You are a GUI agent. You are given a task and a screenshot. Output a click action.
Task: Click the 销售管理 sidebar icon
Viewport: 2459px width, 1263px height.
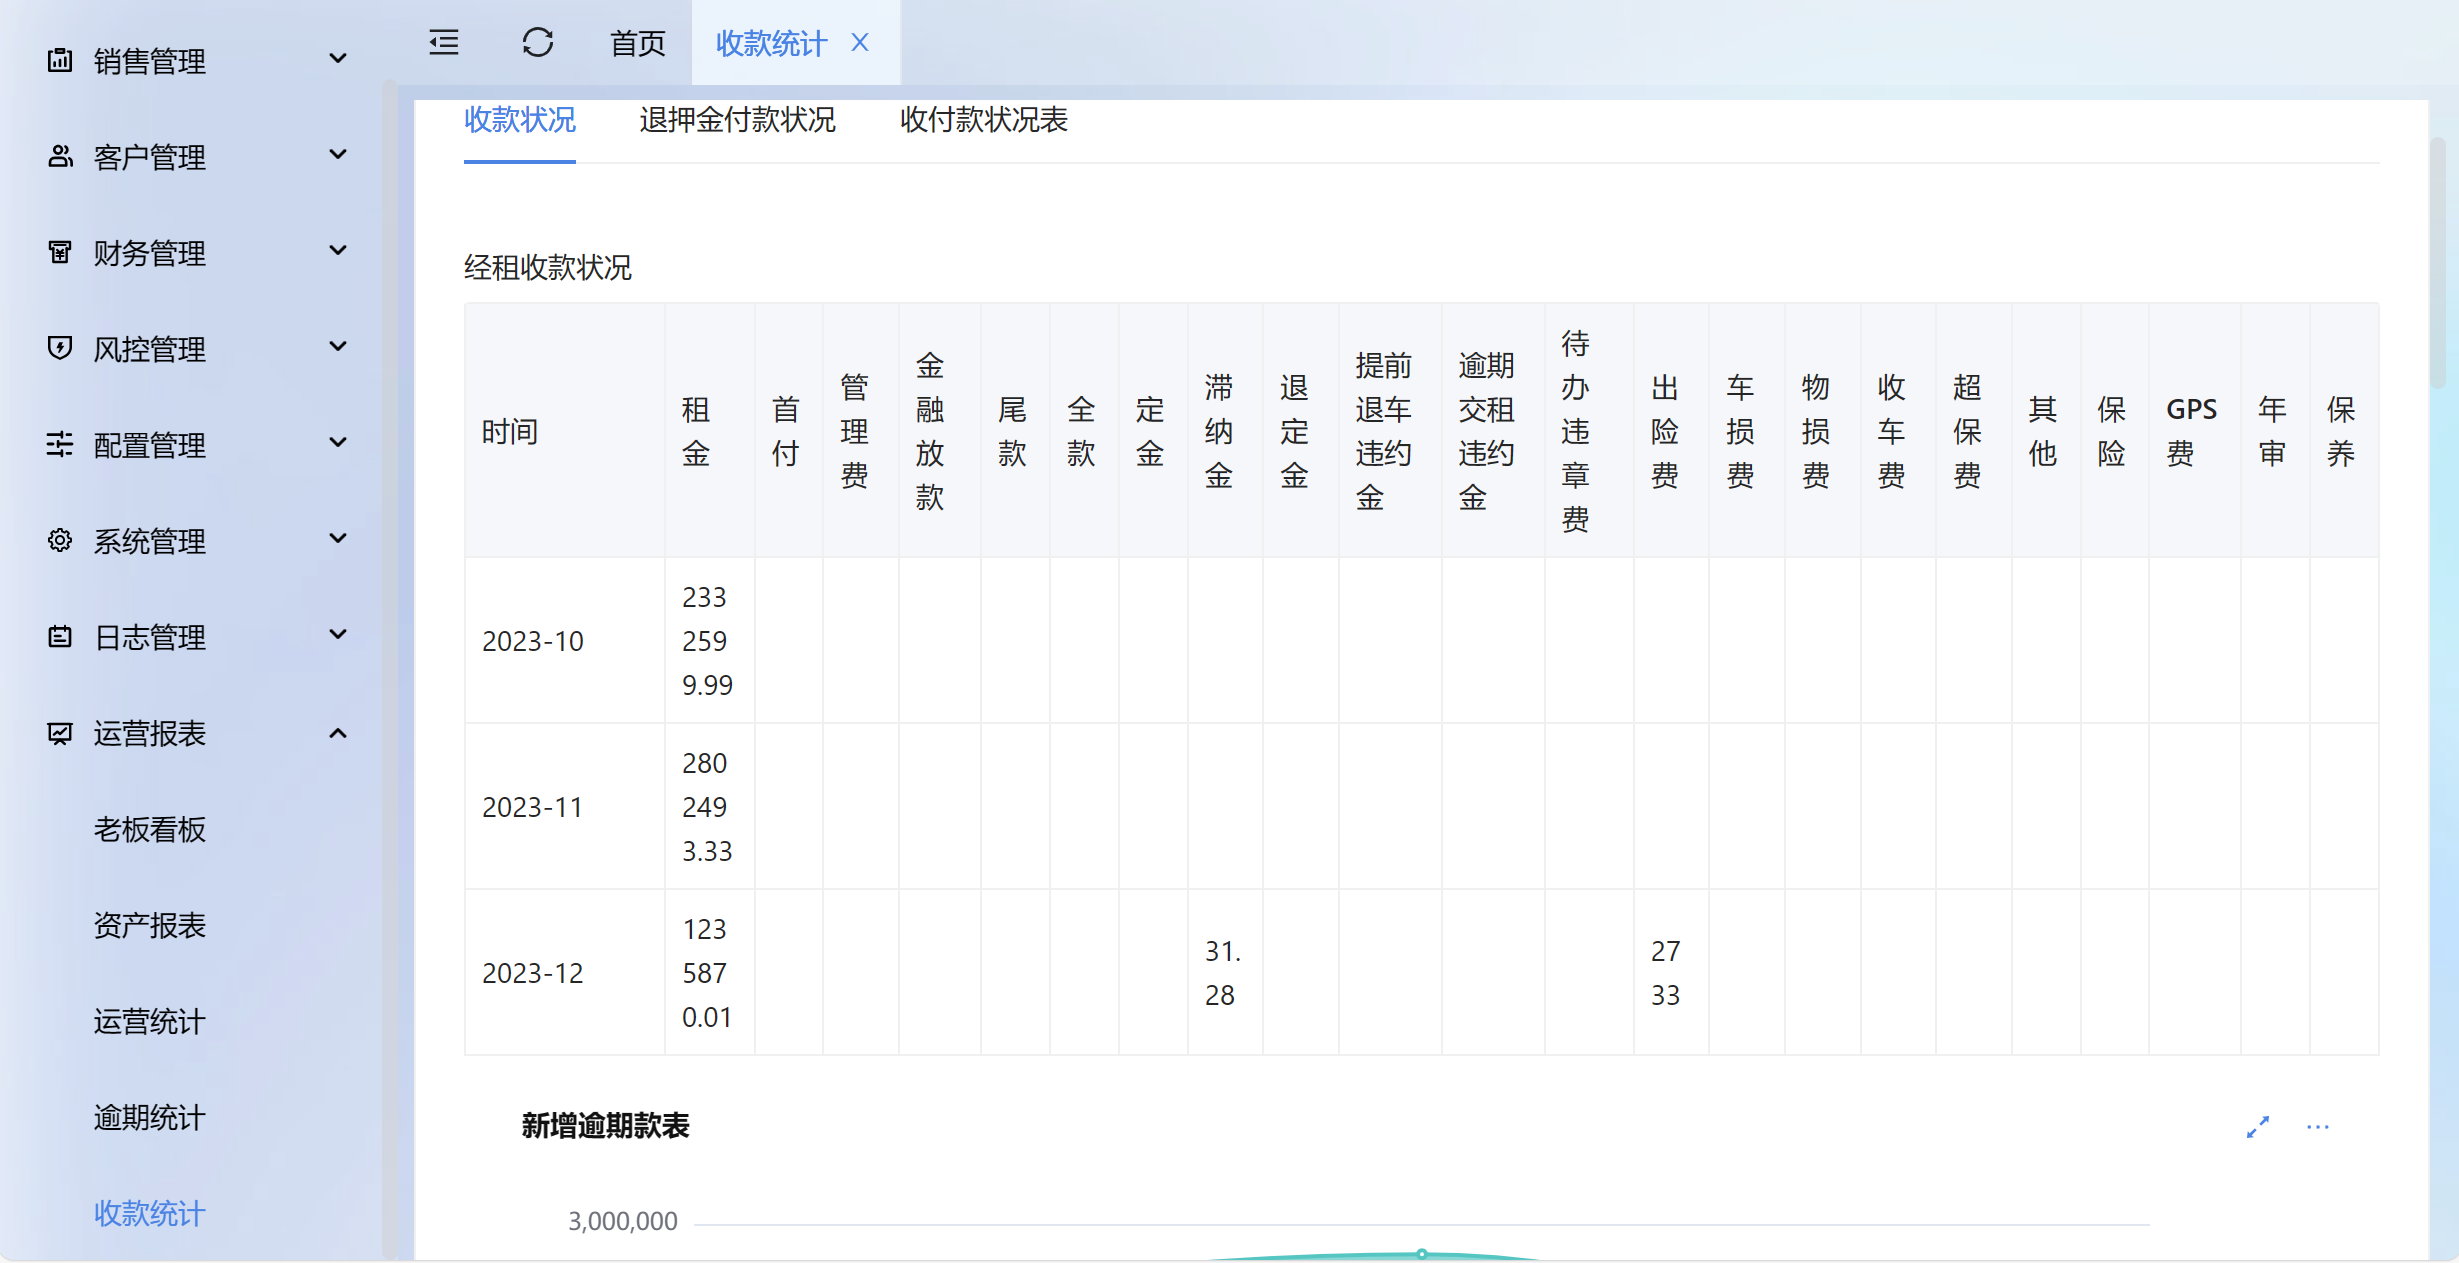[60, 60]
